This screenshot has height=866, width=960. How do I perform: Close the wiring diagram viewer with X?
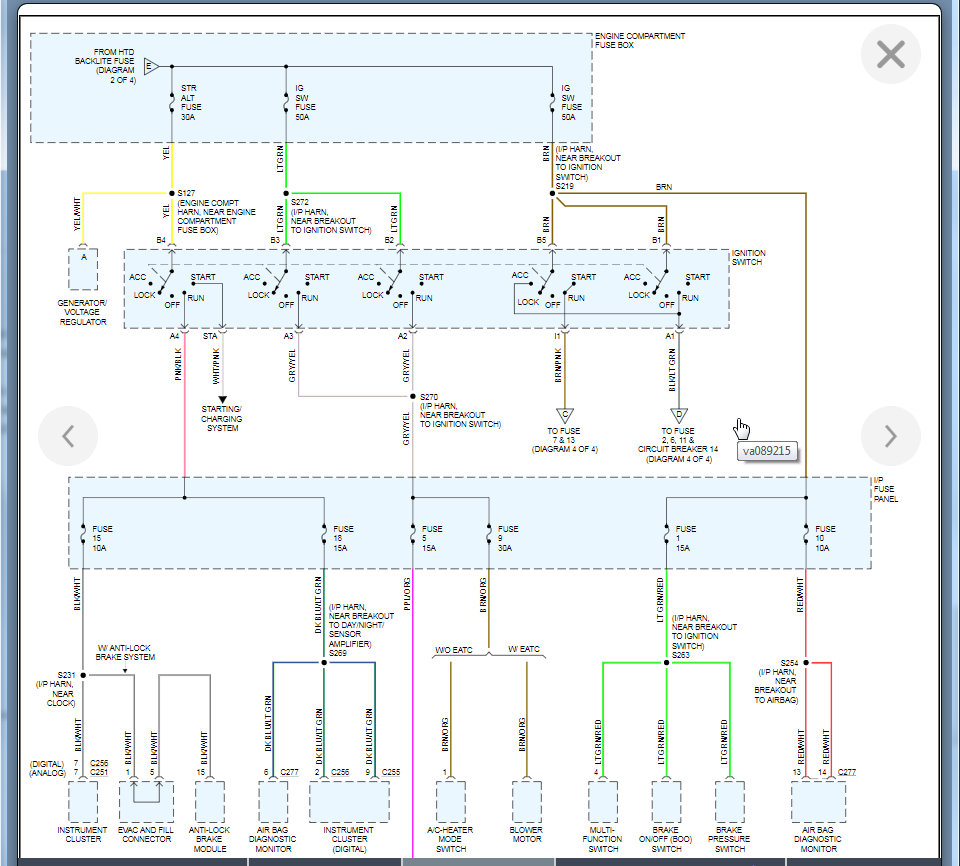click(891, 55)
